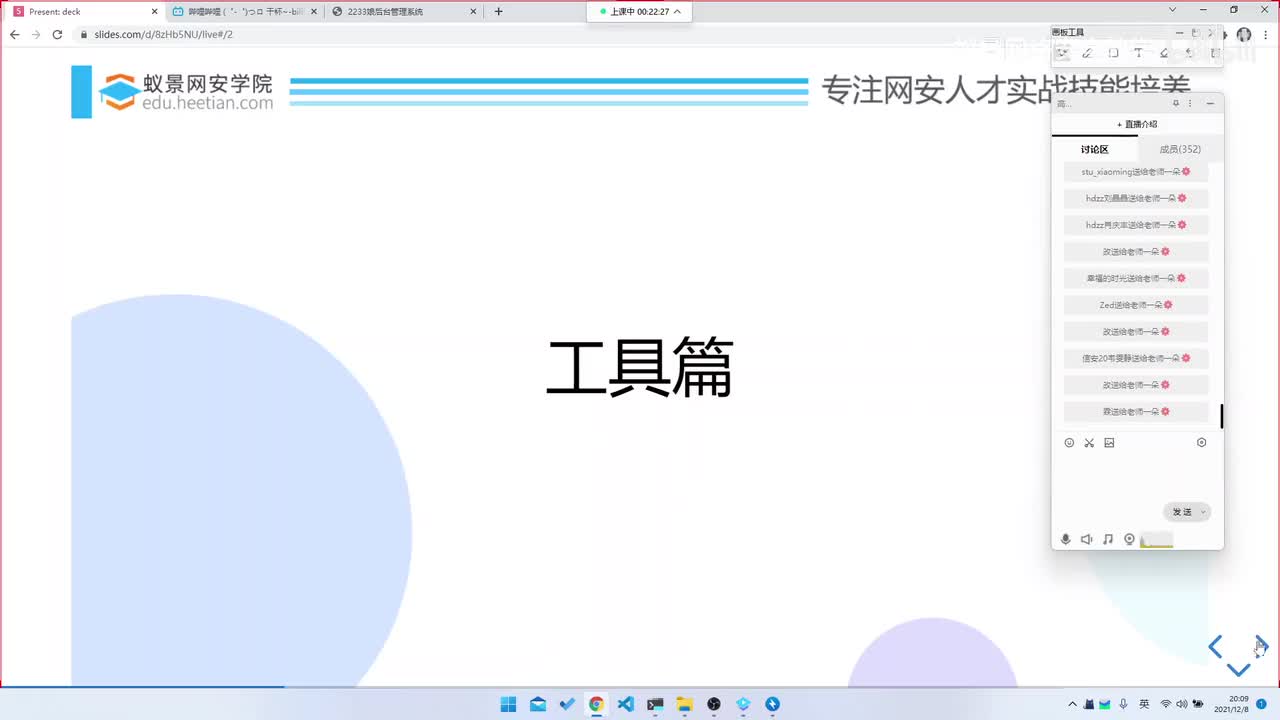
Task: Click the browser back button
Action: click(x=14, y=34)
